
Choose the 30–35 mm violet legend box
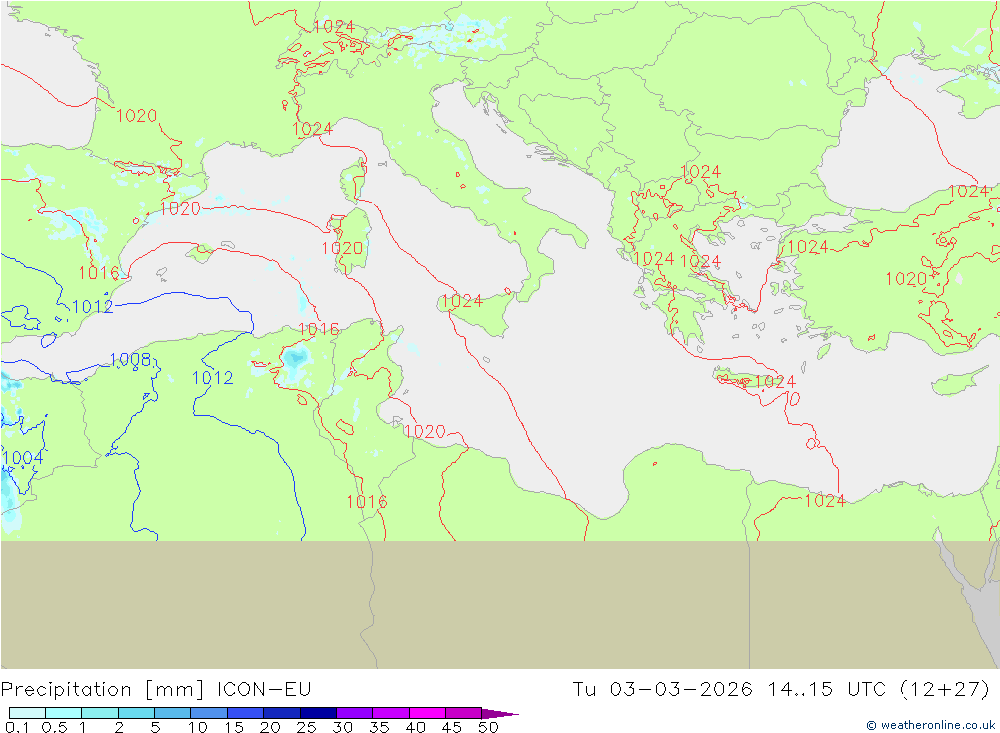point(355,713)
